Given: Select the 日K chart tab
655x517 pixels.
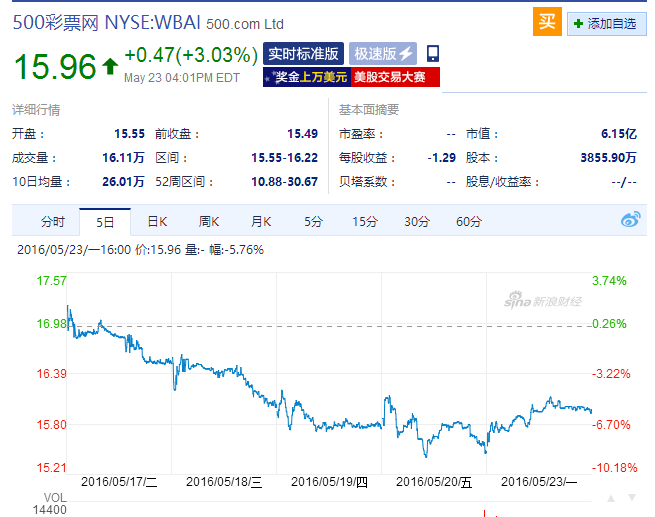Looking at the screenshot, I should click(157, 222).
